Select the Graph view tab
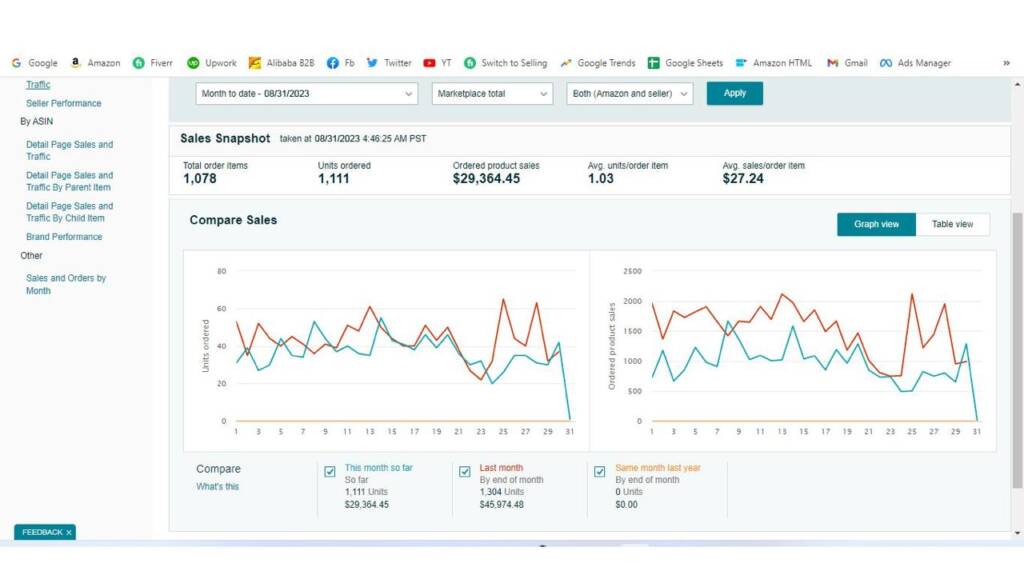1024x575 pixels. click(x=876, y=224)
